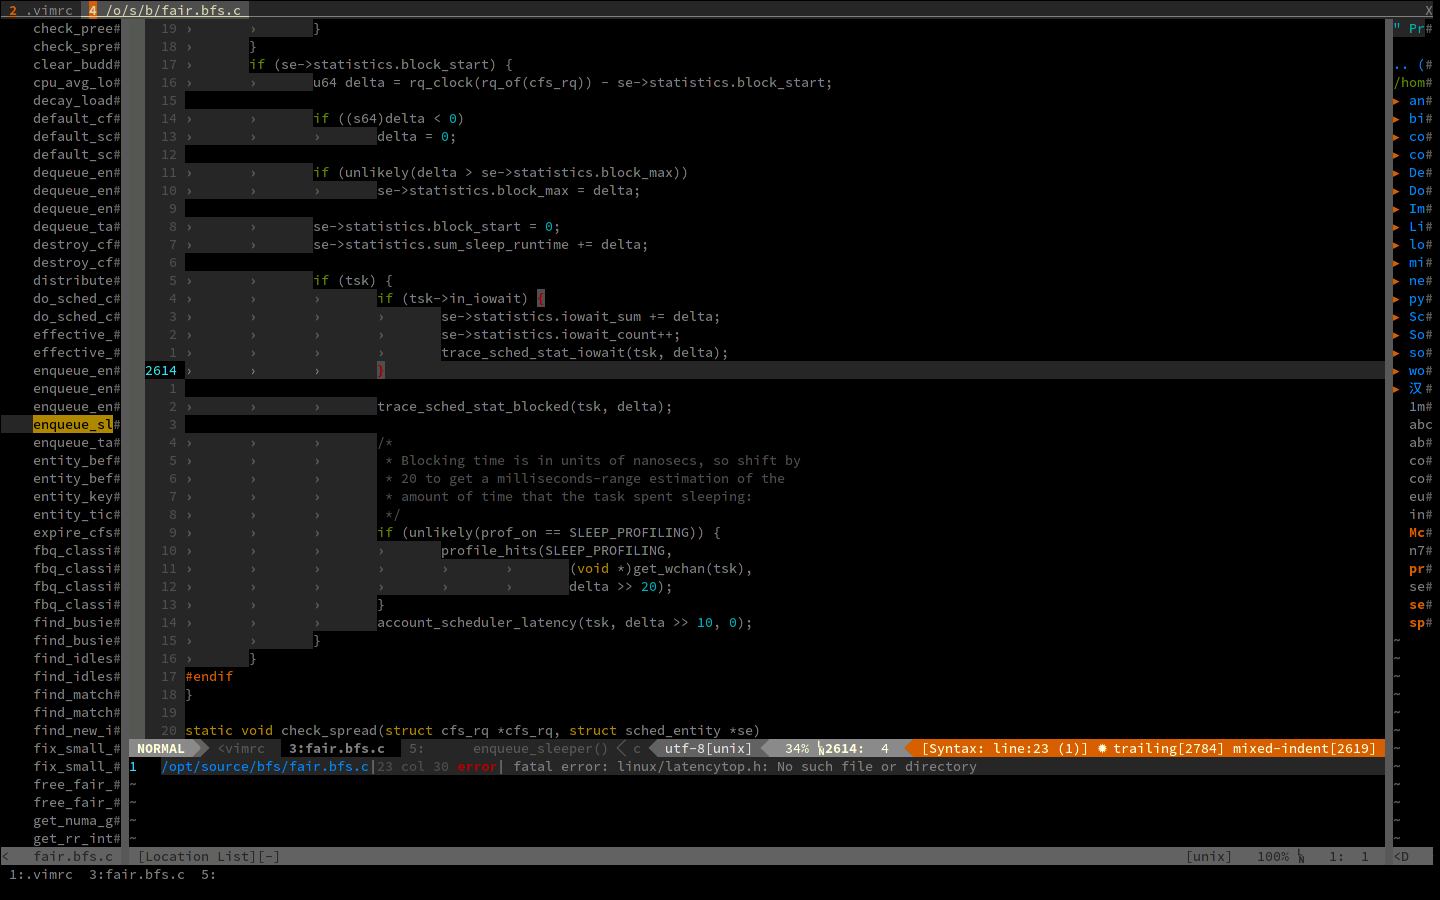Click the highlighted closing brace on line 2614
1440x900 pixels.
tap(381, 371)
